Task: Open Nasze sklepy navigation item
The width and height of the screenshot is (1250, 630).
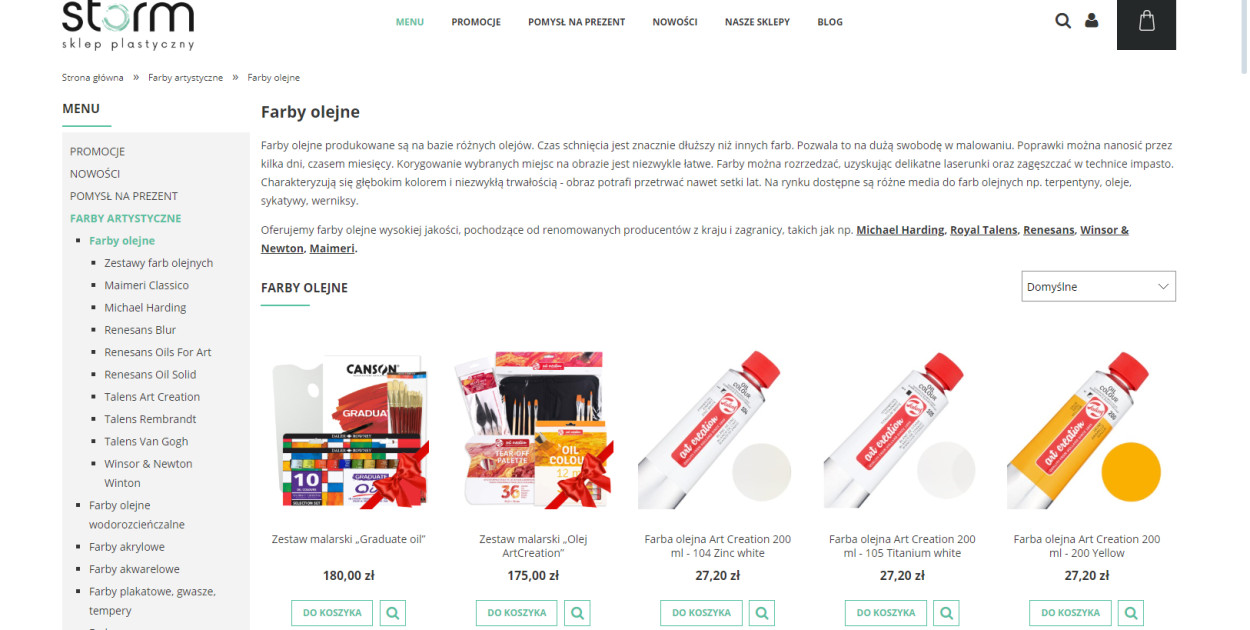Action: click(757, 22)
